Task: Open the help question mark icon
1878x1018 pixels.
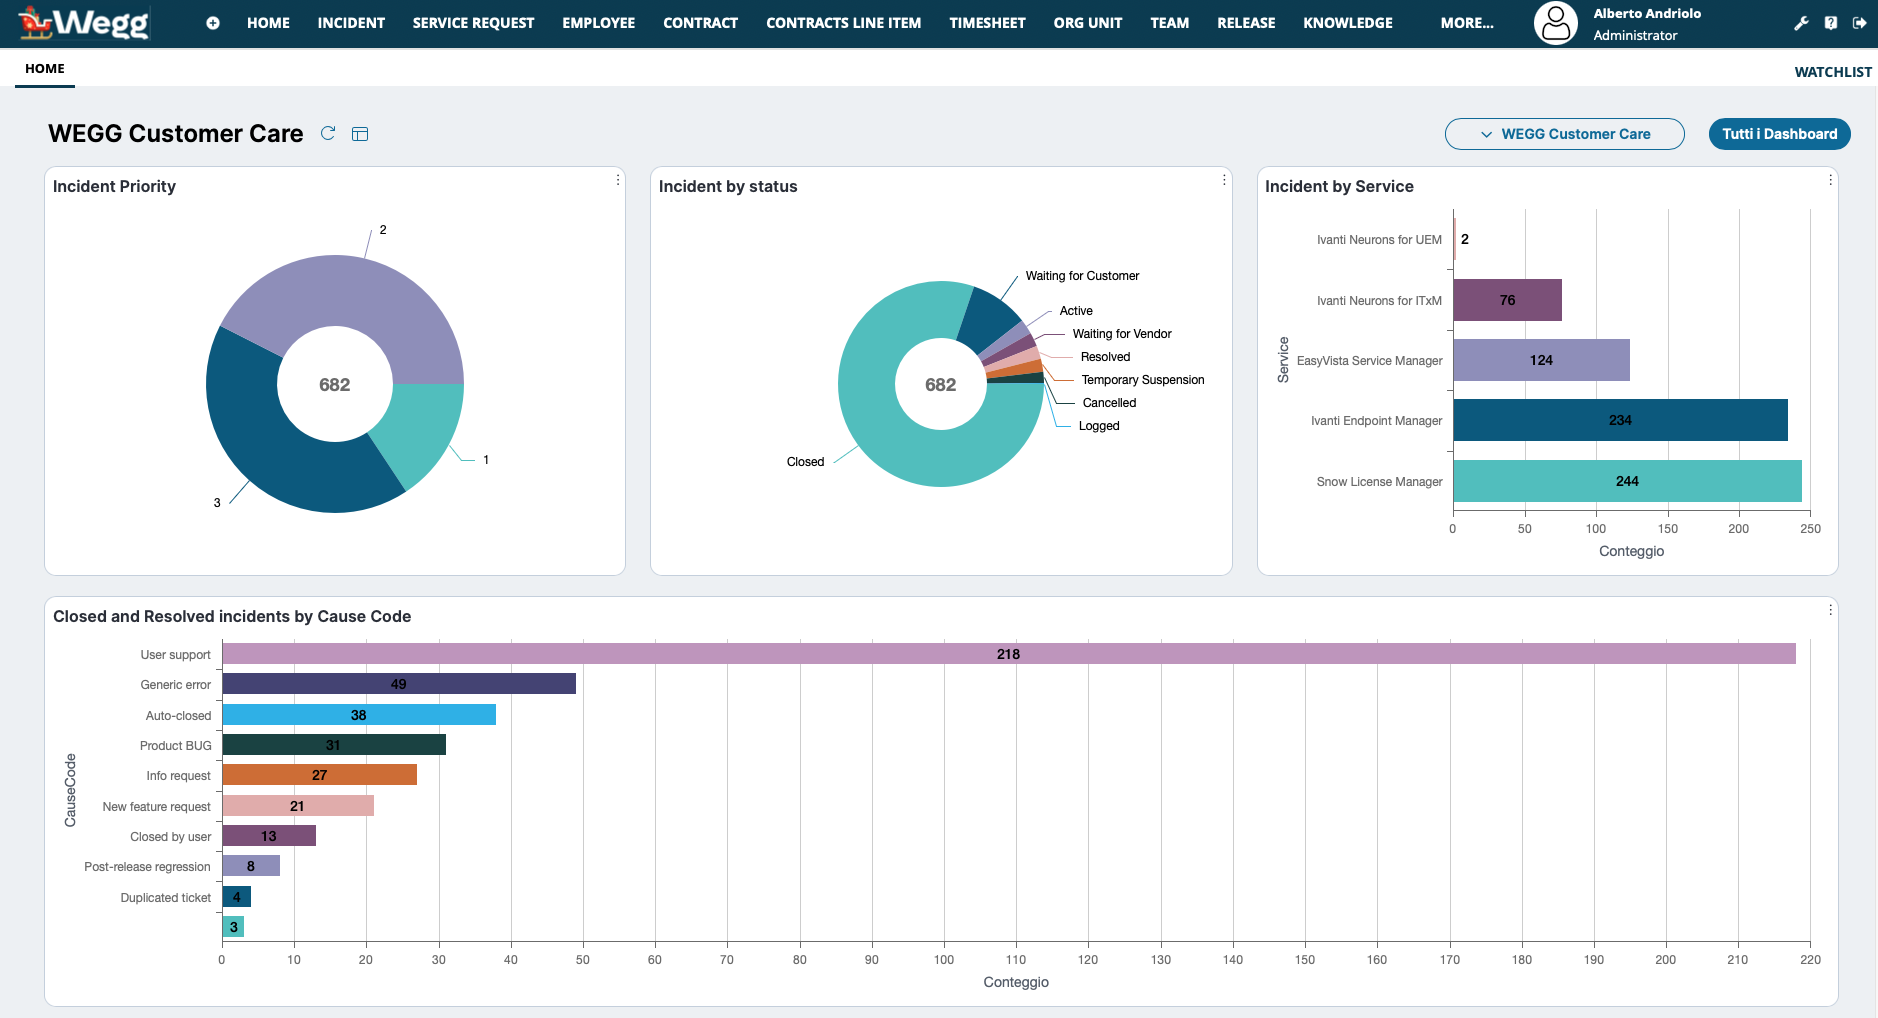Action: [1830, 23]
